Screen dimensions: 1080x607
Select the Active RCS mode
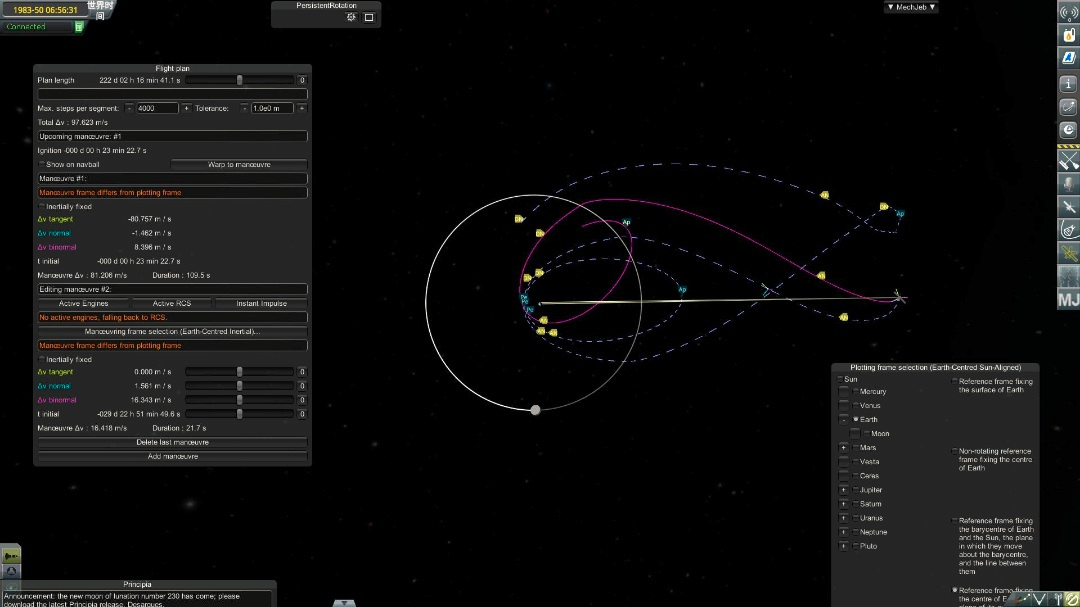point(172,303)
